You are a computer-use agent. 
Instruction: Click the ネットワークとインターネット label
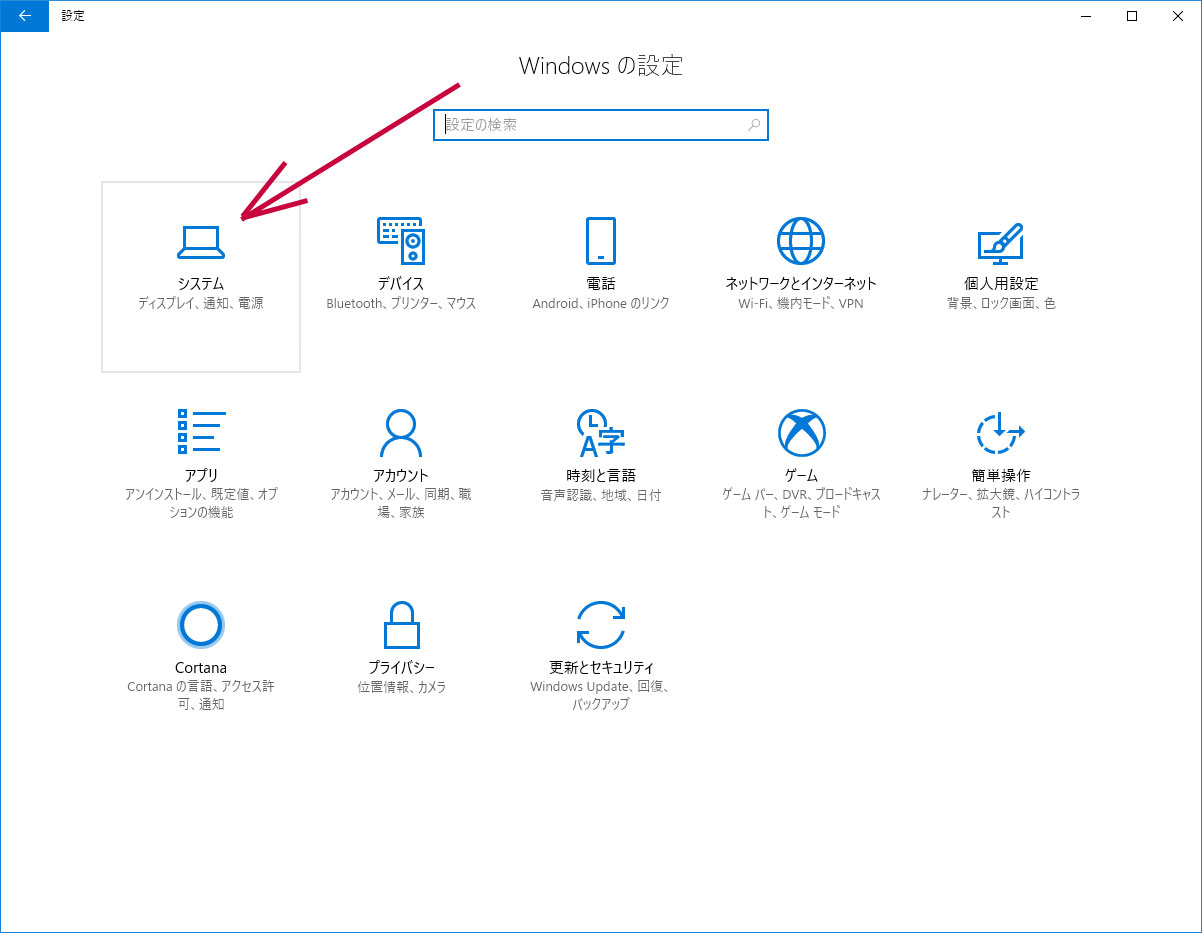(801, 284)
